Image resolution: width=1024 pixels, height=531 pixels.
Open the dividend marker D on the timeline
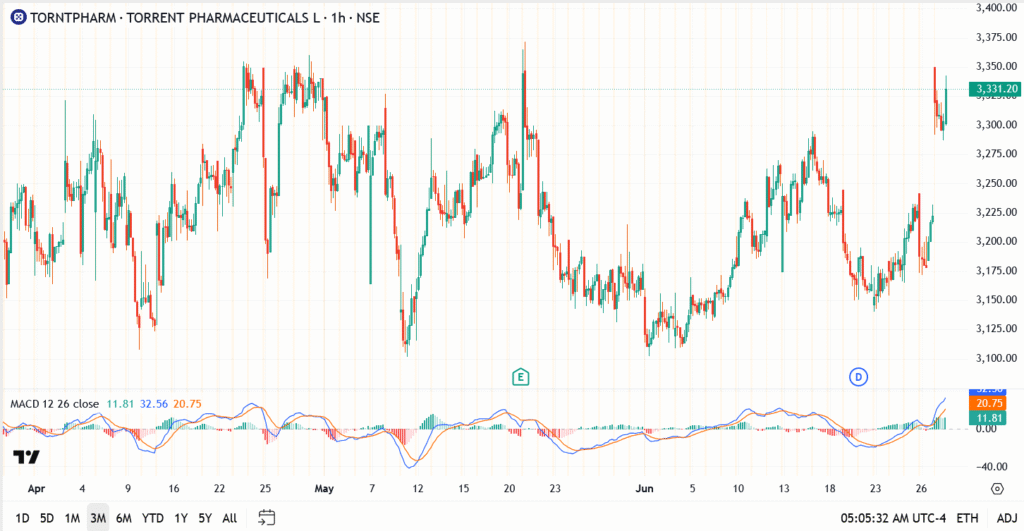[x=858, y=376]
